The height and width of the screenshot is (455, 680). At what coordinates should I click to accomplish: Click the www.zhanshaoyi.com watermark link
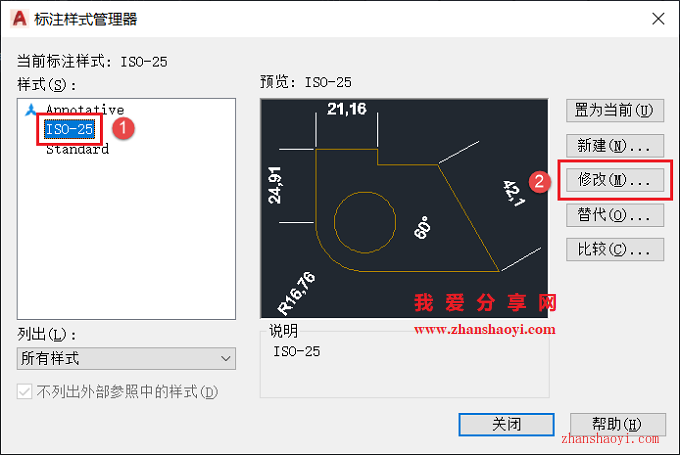(484, 329)
